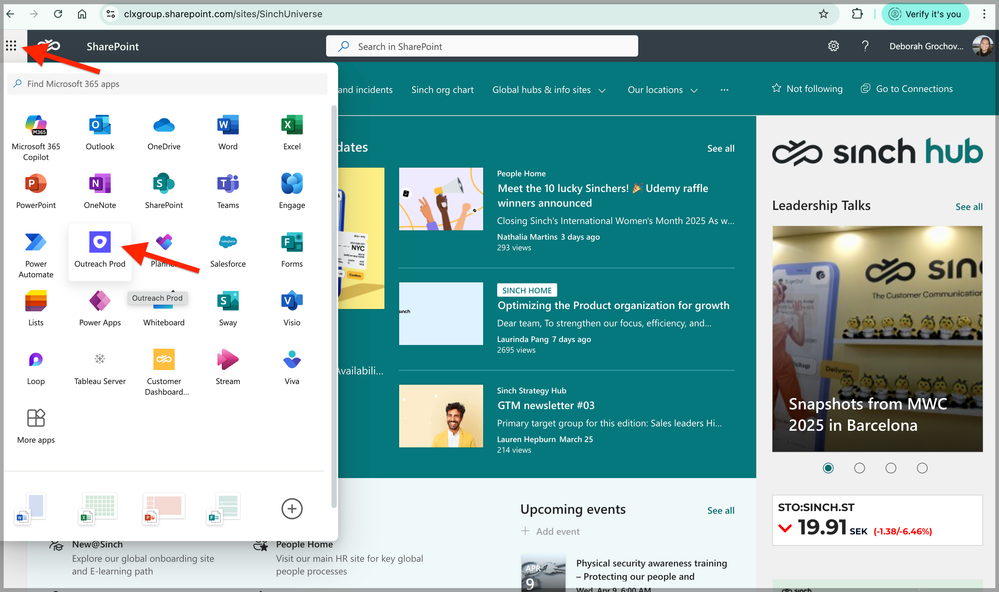The width and height of the screenshot is (999, 592).
Task: Open Power Automate app
Action: [36, 255]
